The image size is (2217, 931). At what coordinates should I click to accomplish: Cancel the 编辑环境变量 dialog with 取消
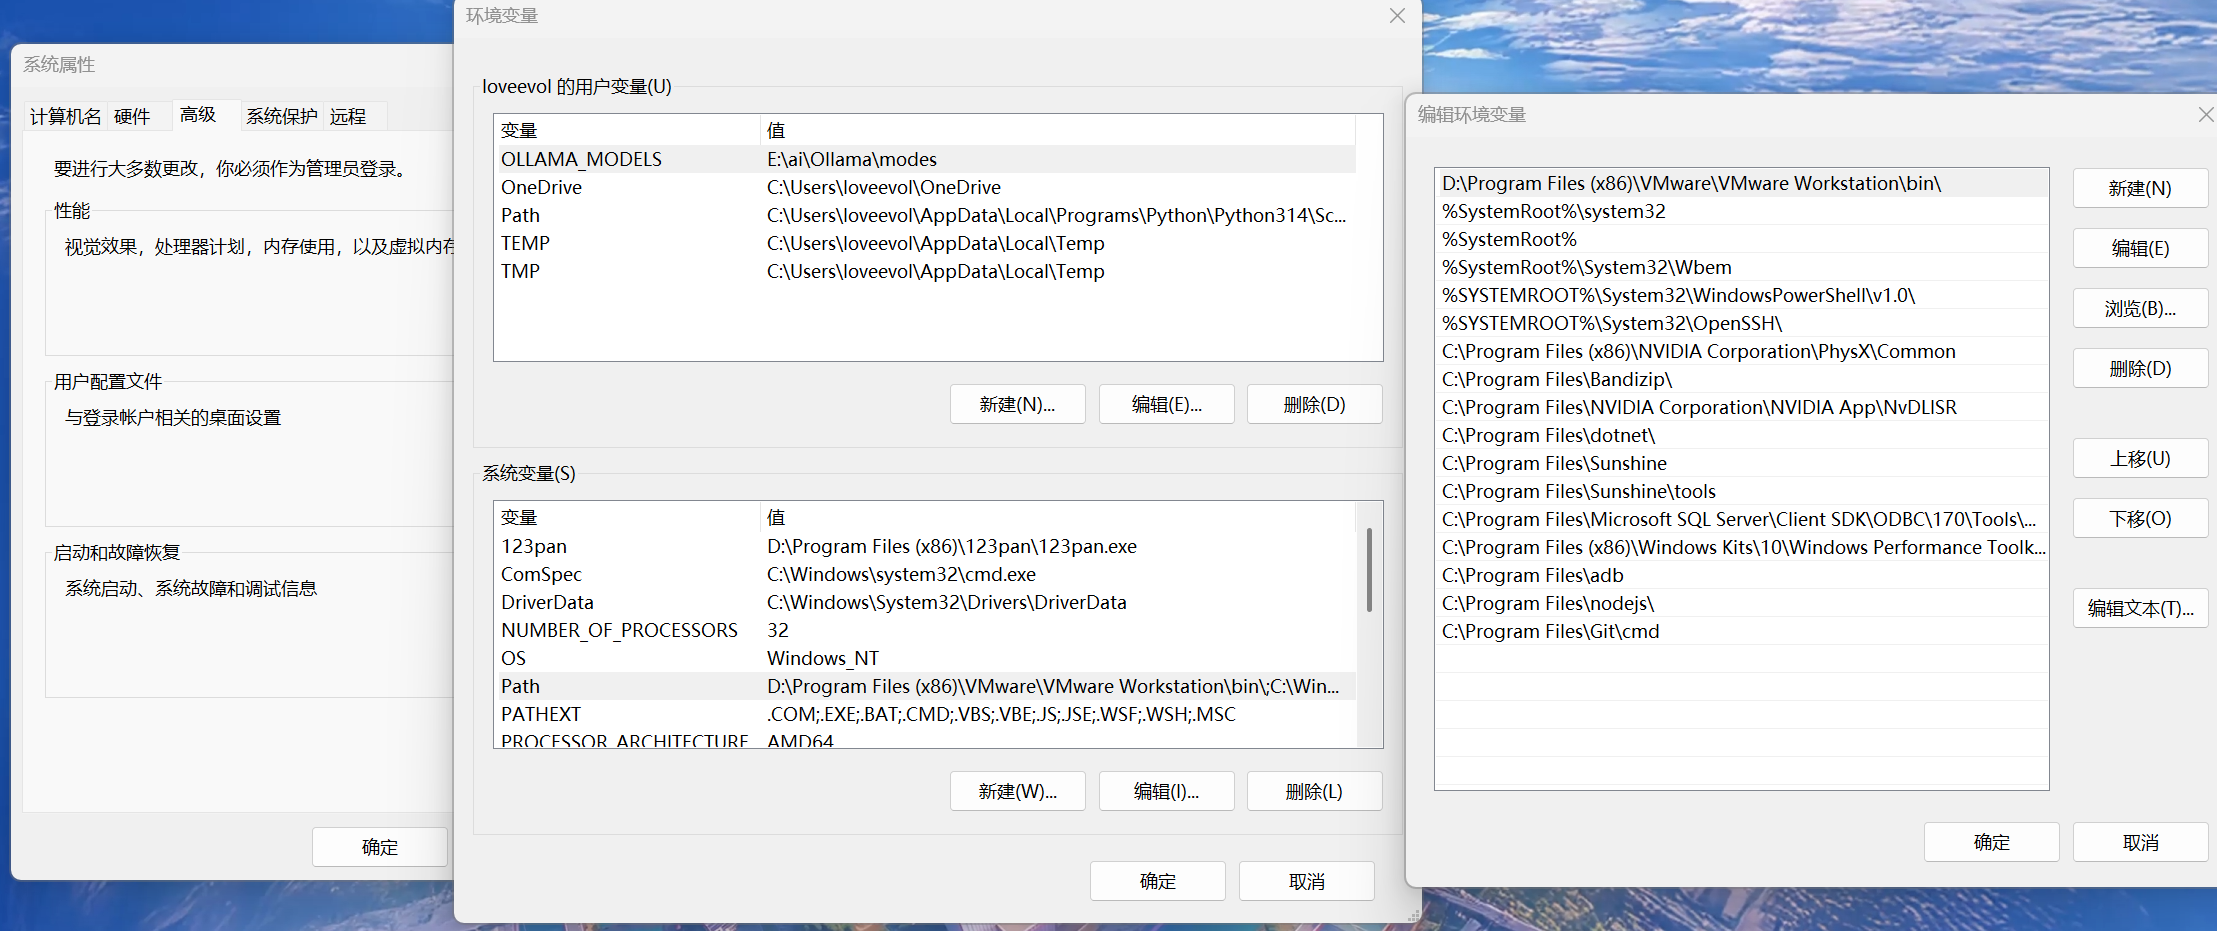coord(2141,843)
